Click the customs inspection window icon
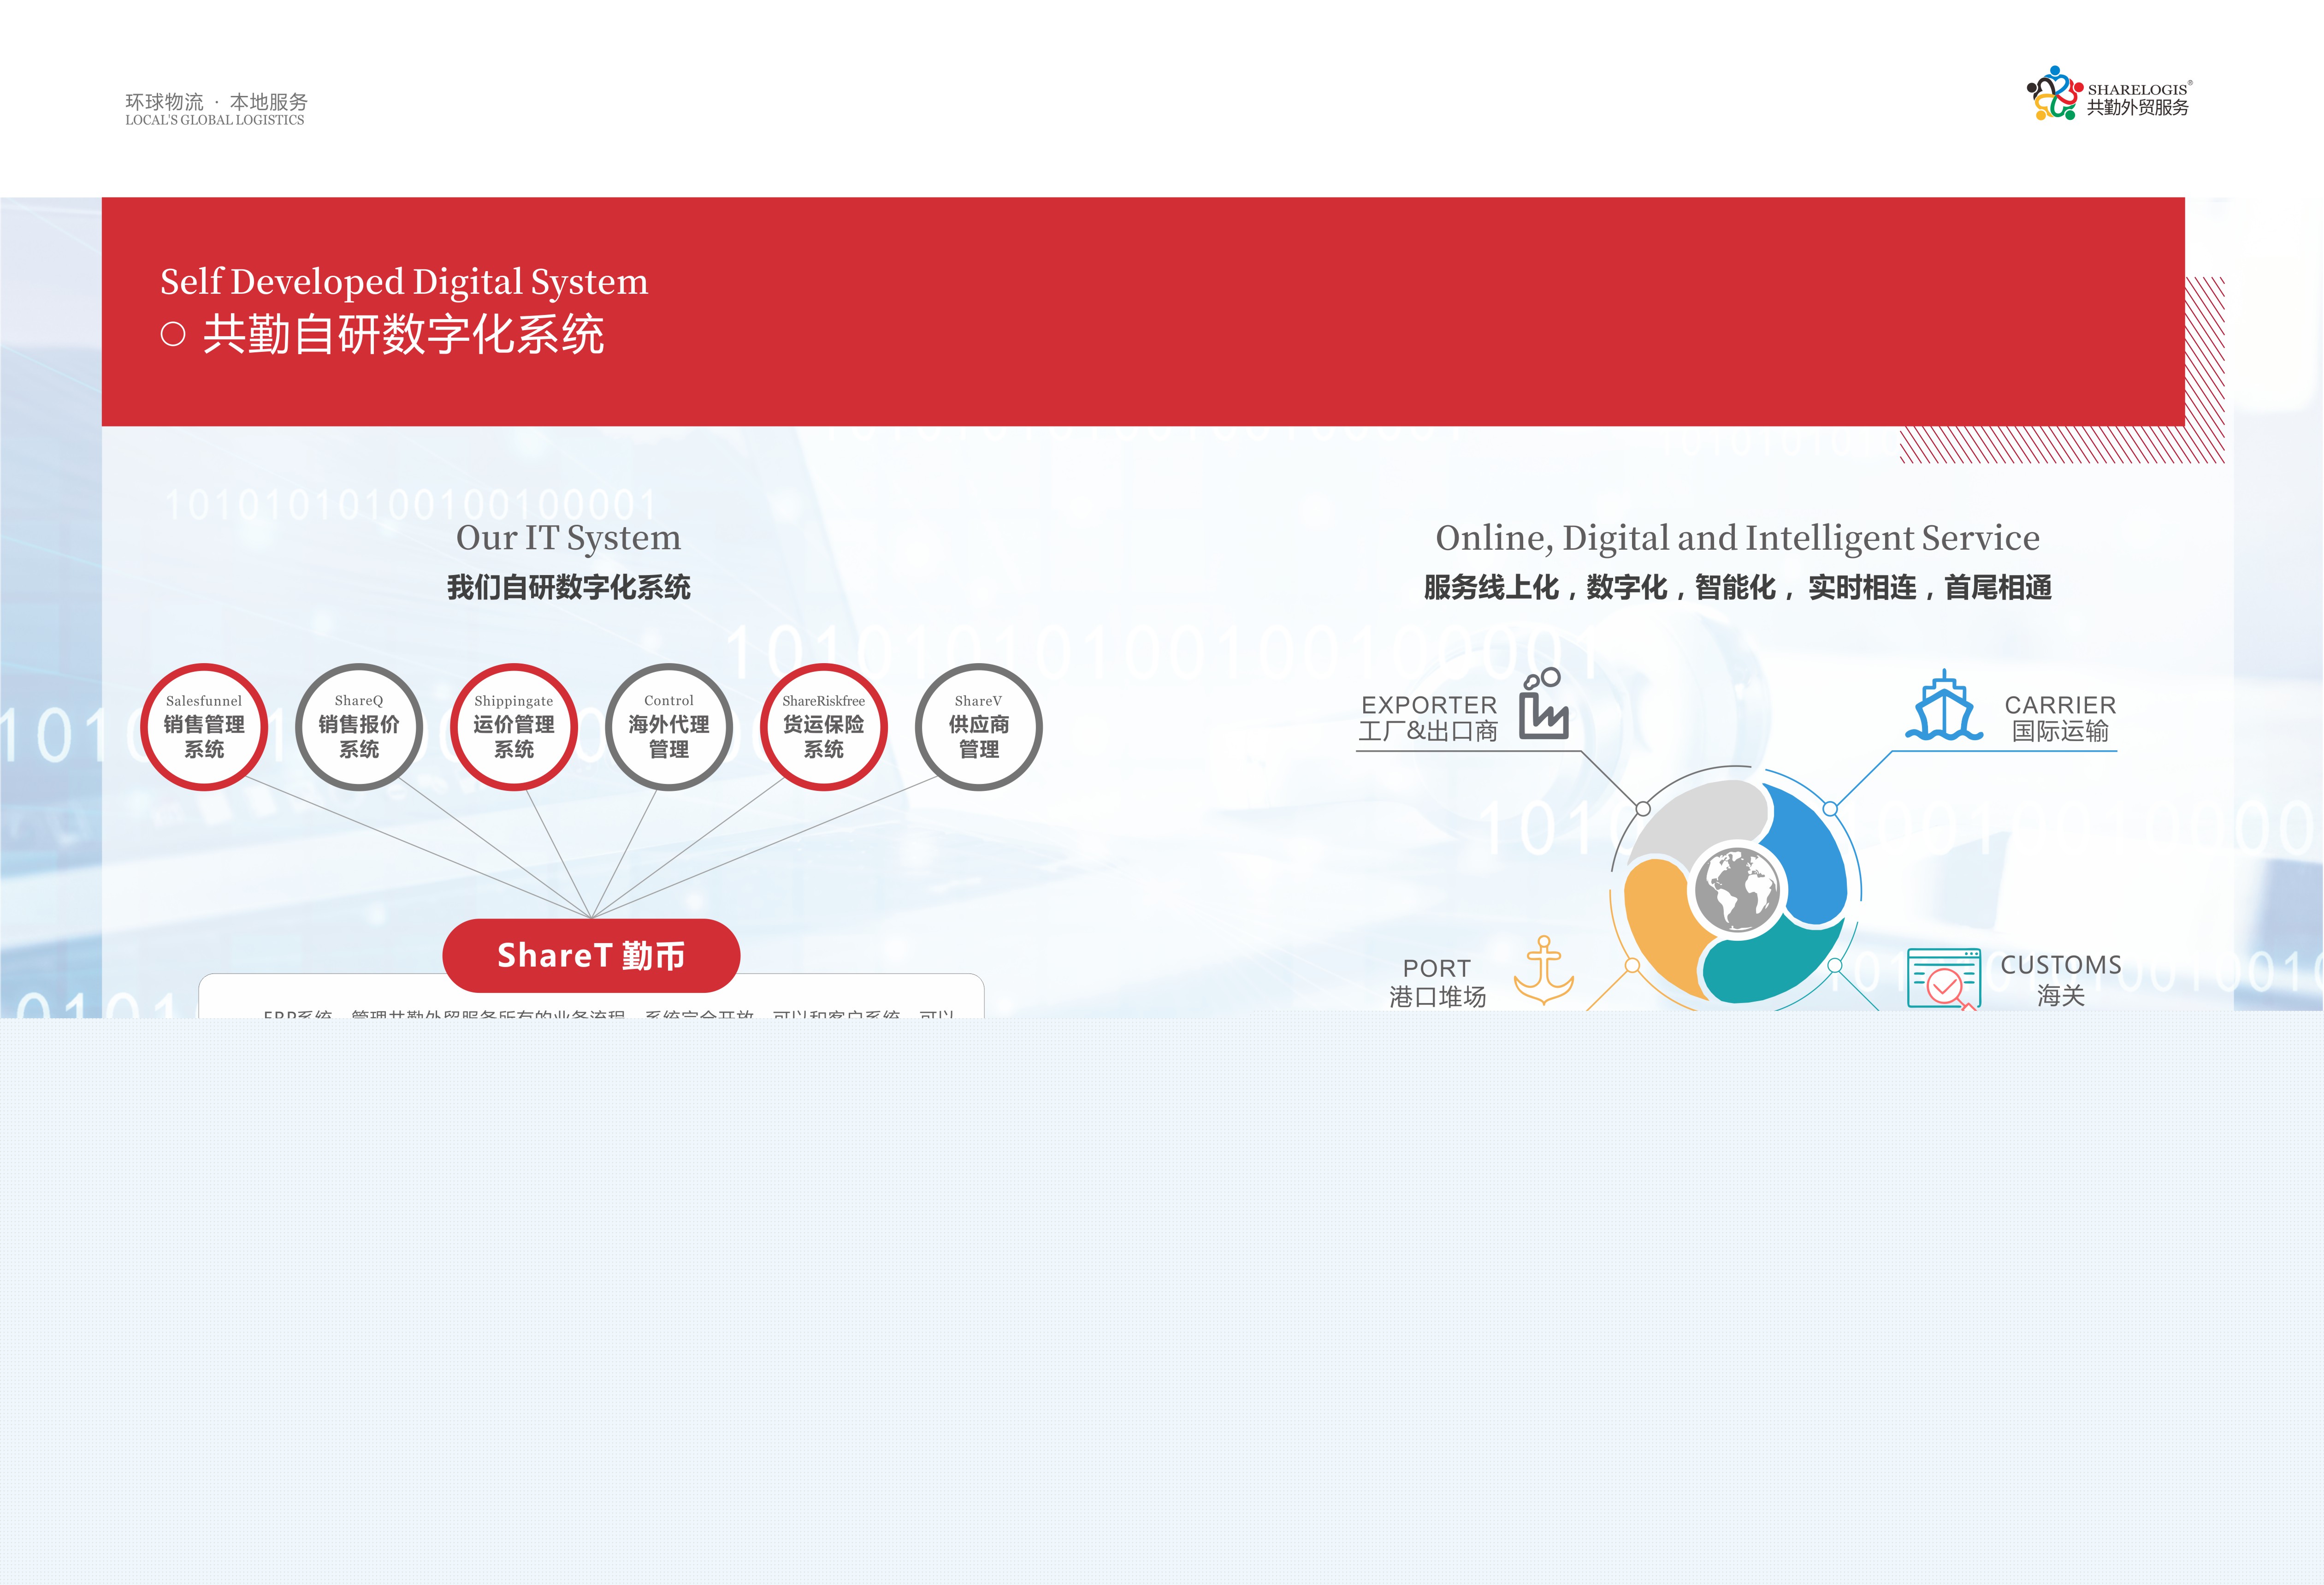Screen dimensions: 2324x1585 [1944, 979]
